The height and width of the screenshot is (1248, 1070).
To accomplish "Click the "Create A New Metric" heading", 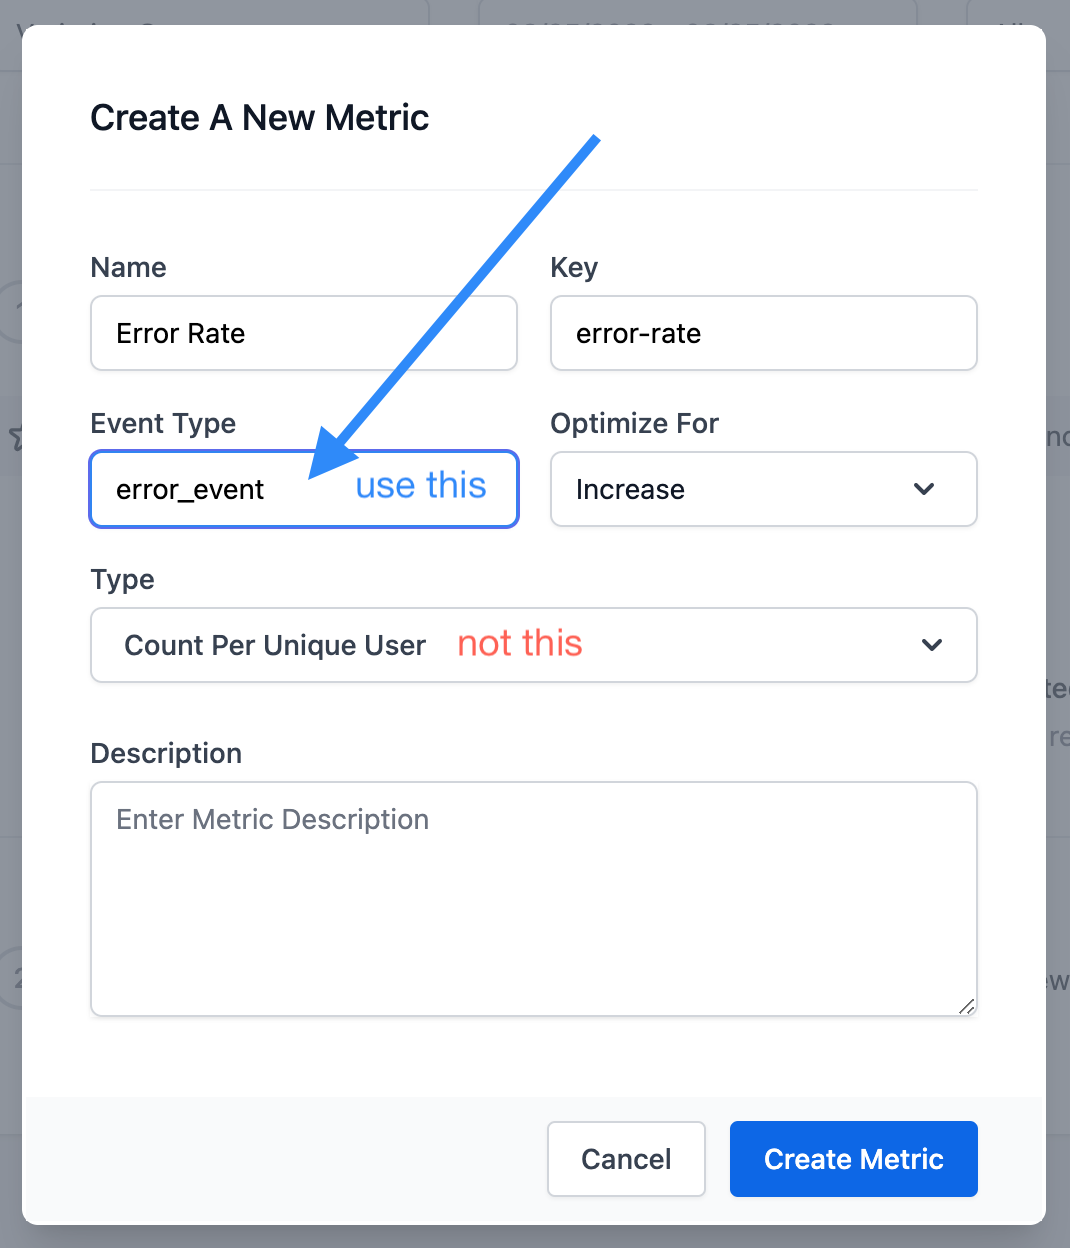I will pos(259,118).
